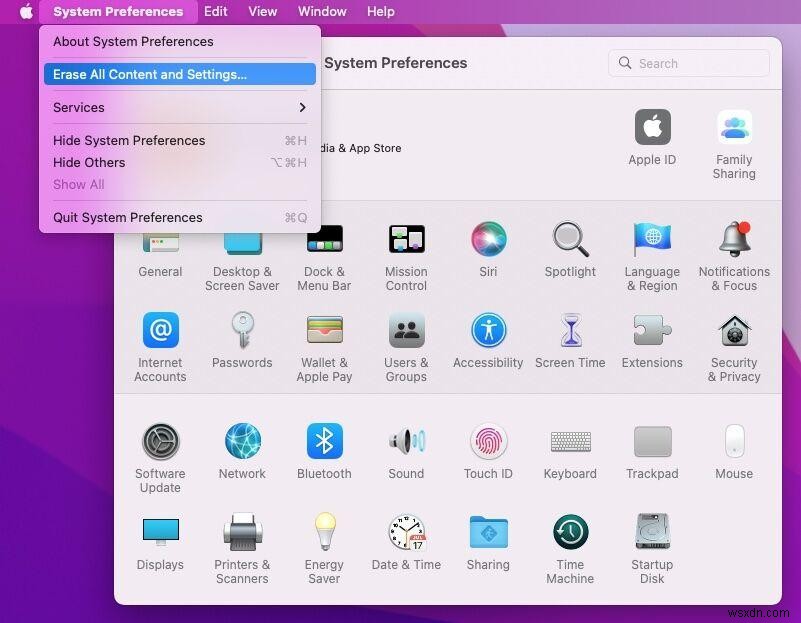801x623 pixels.
Task: Open Spotlight preferences
Action: [x=570, y=240]
